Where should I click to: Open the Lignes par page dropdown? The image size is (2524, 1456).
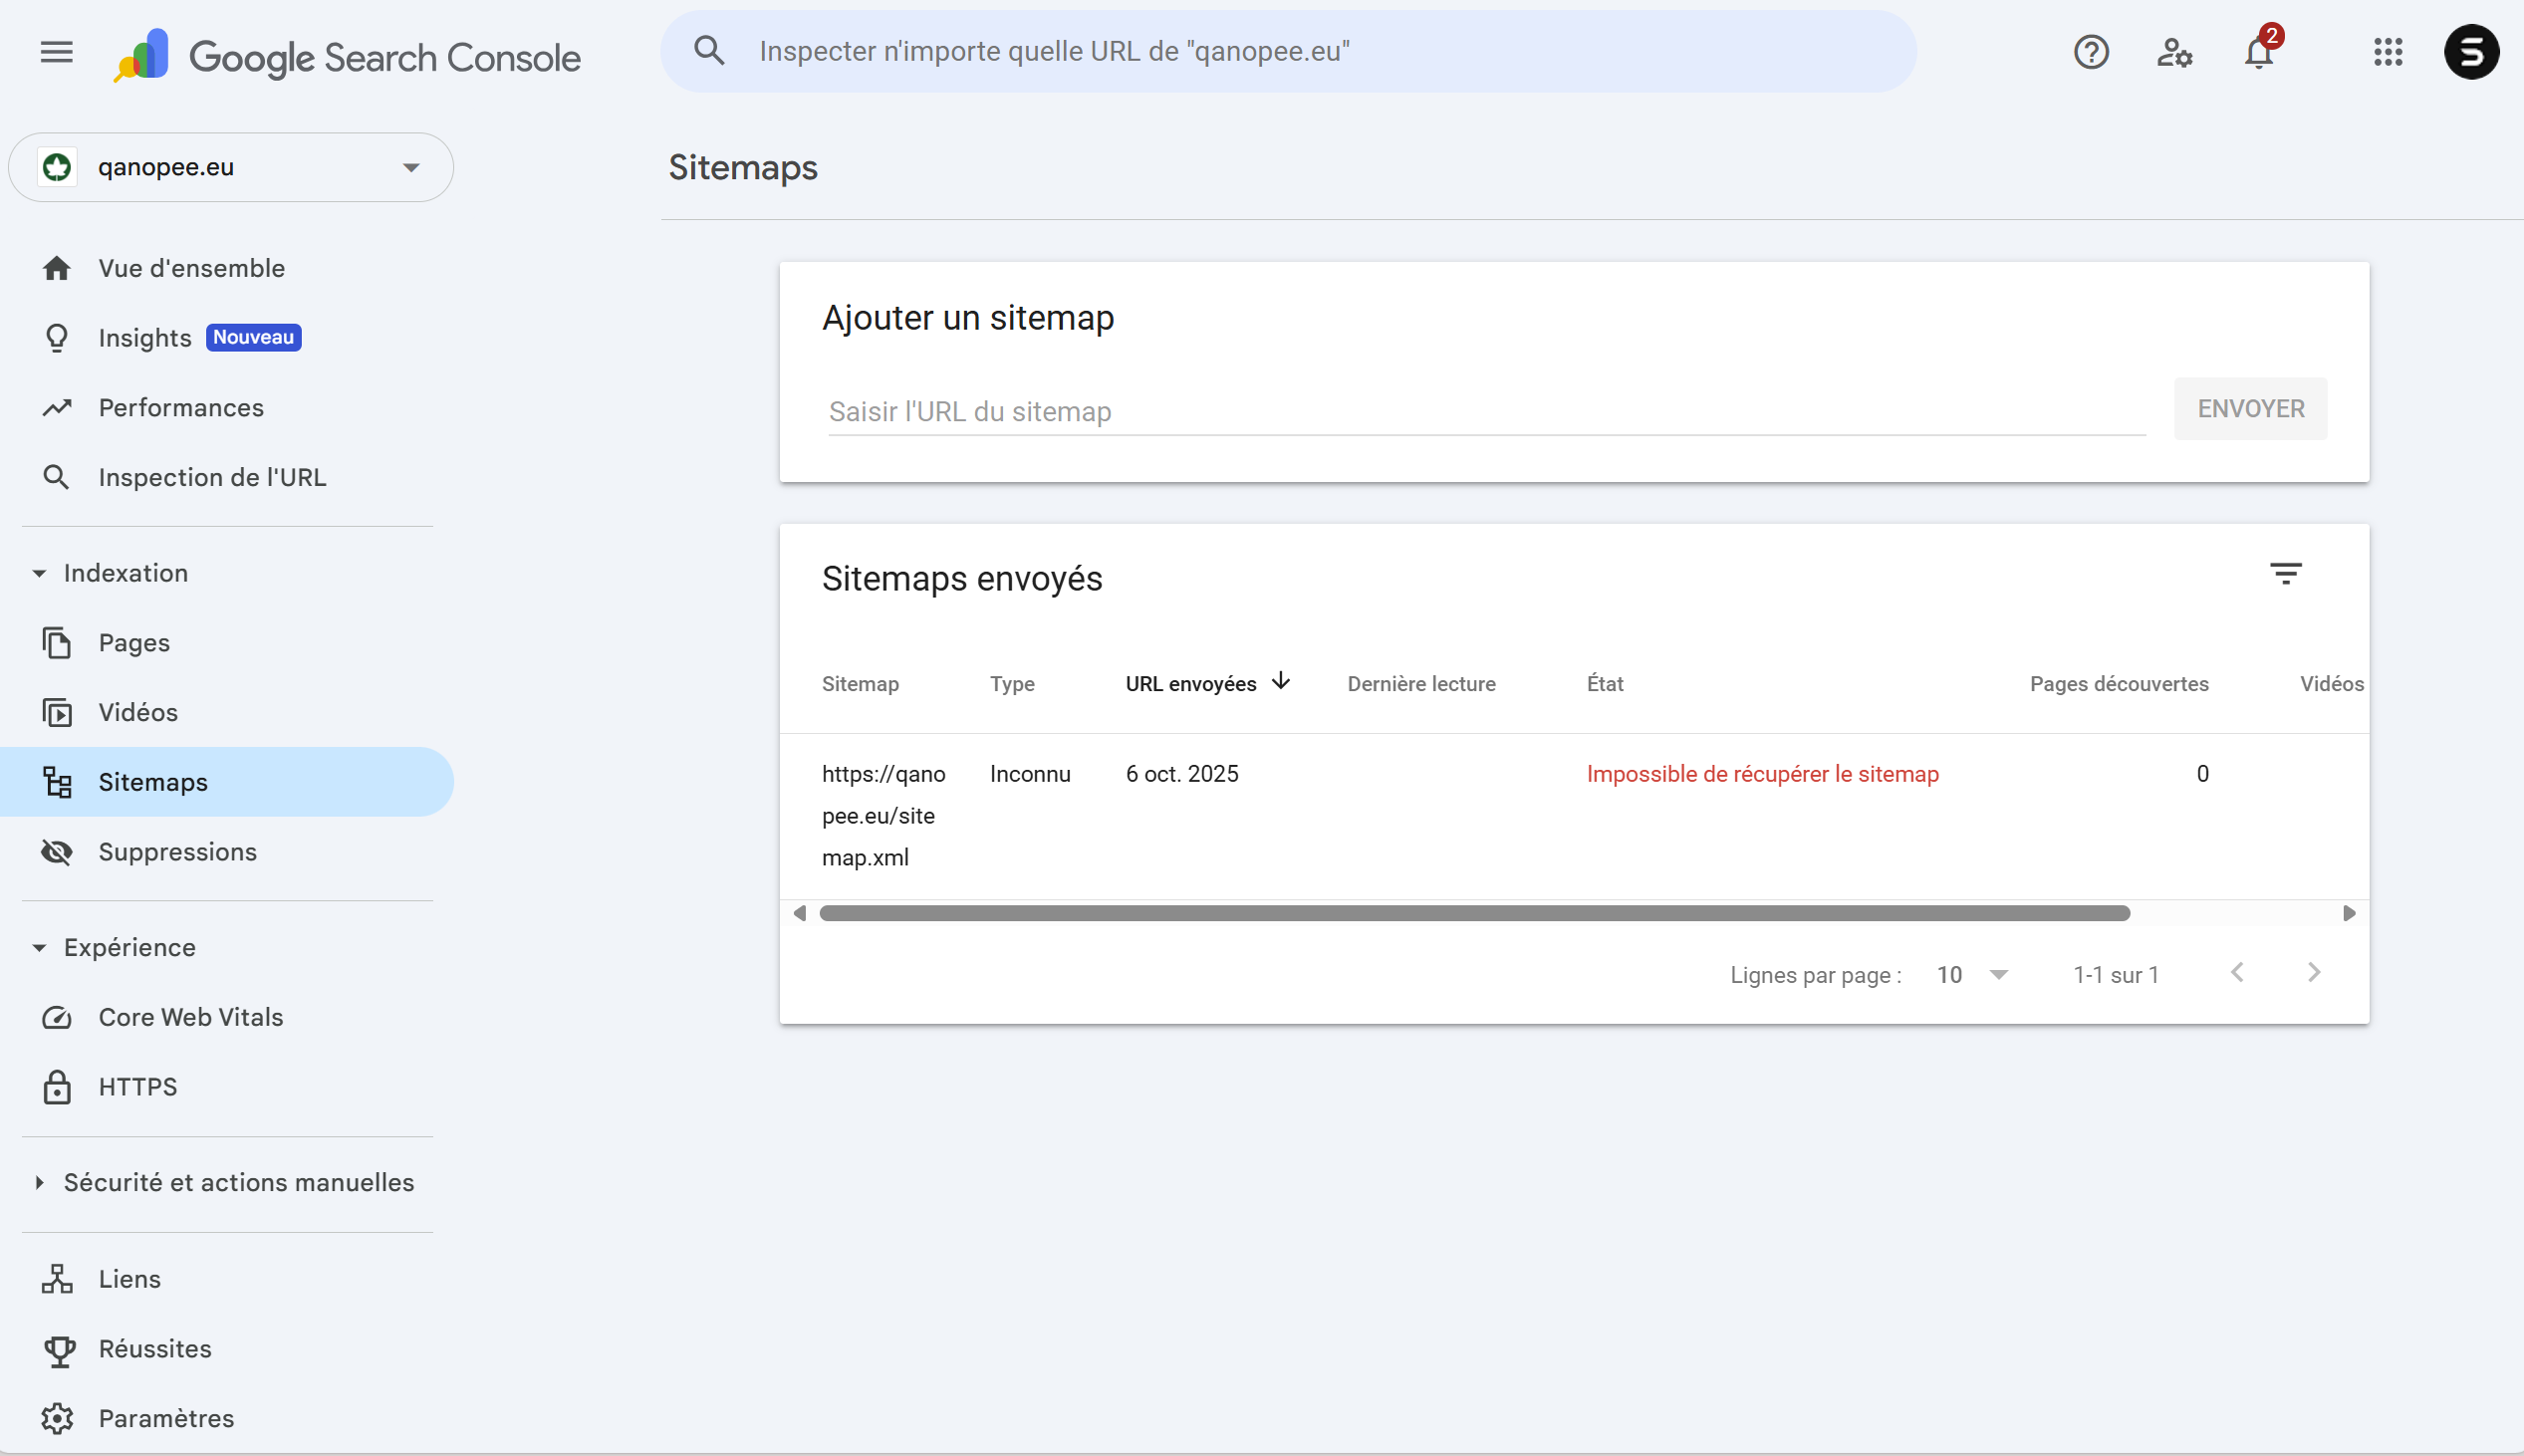click(x=1972, y=975)
